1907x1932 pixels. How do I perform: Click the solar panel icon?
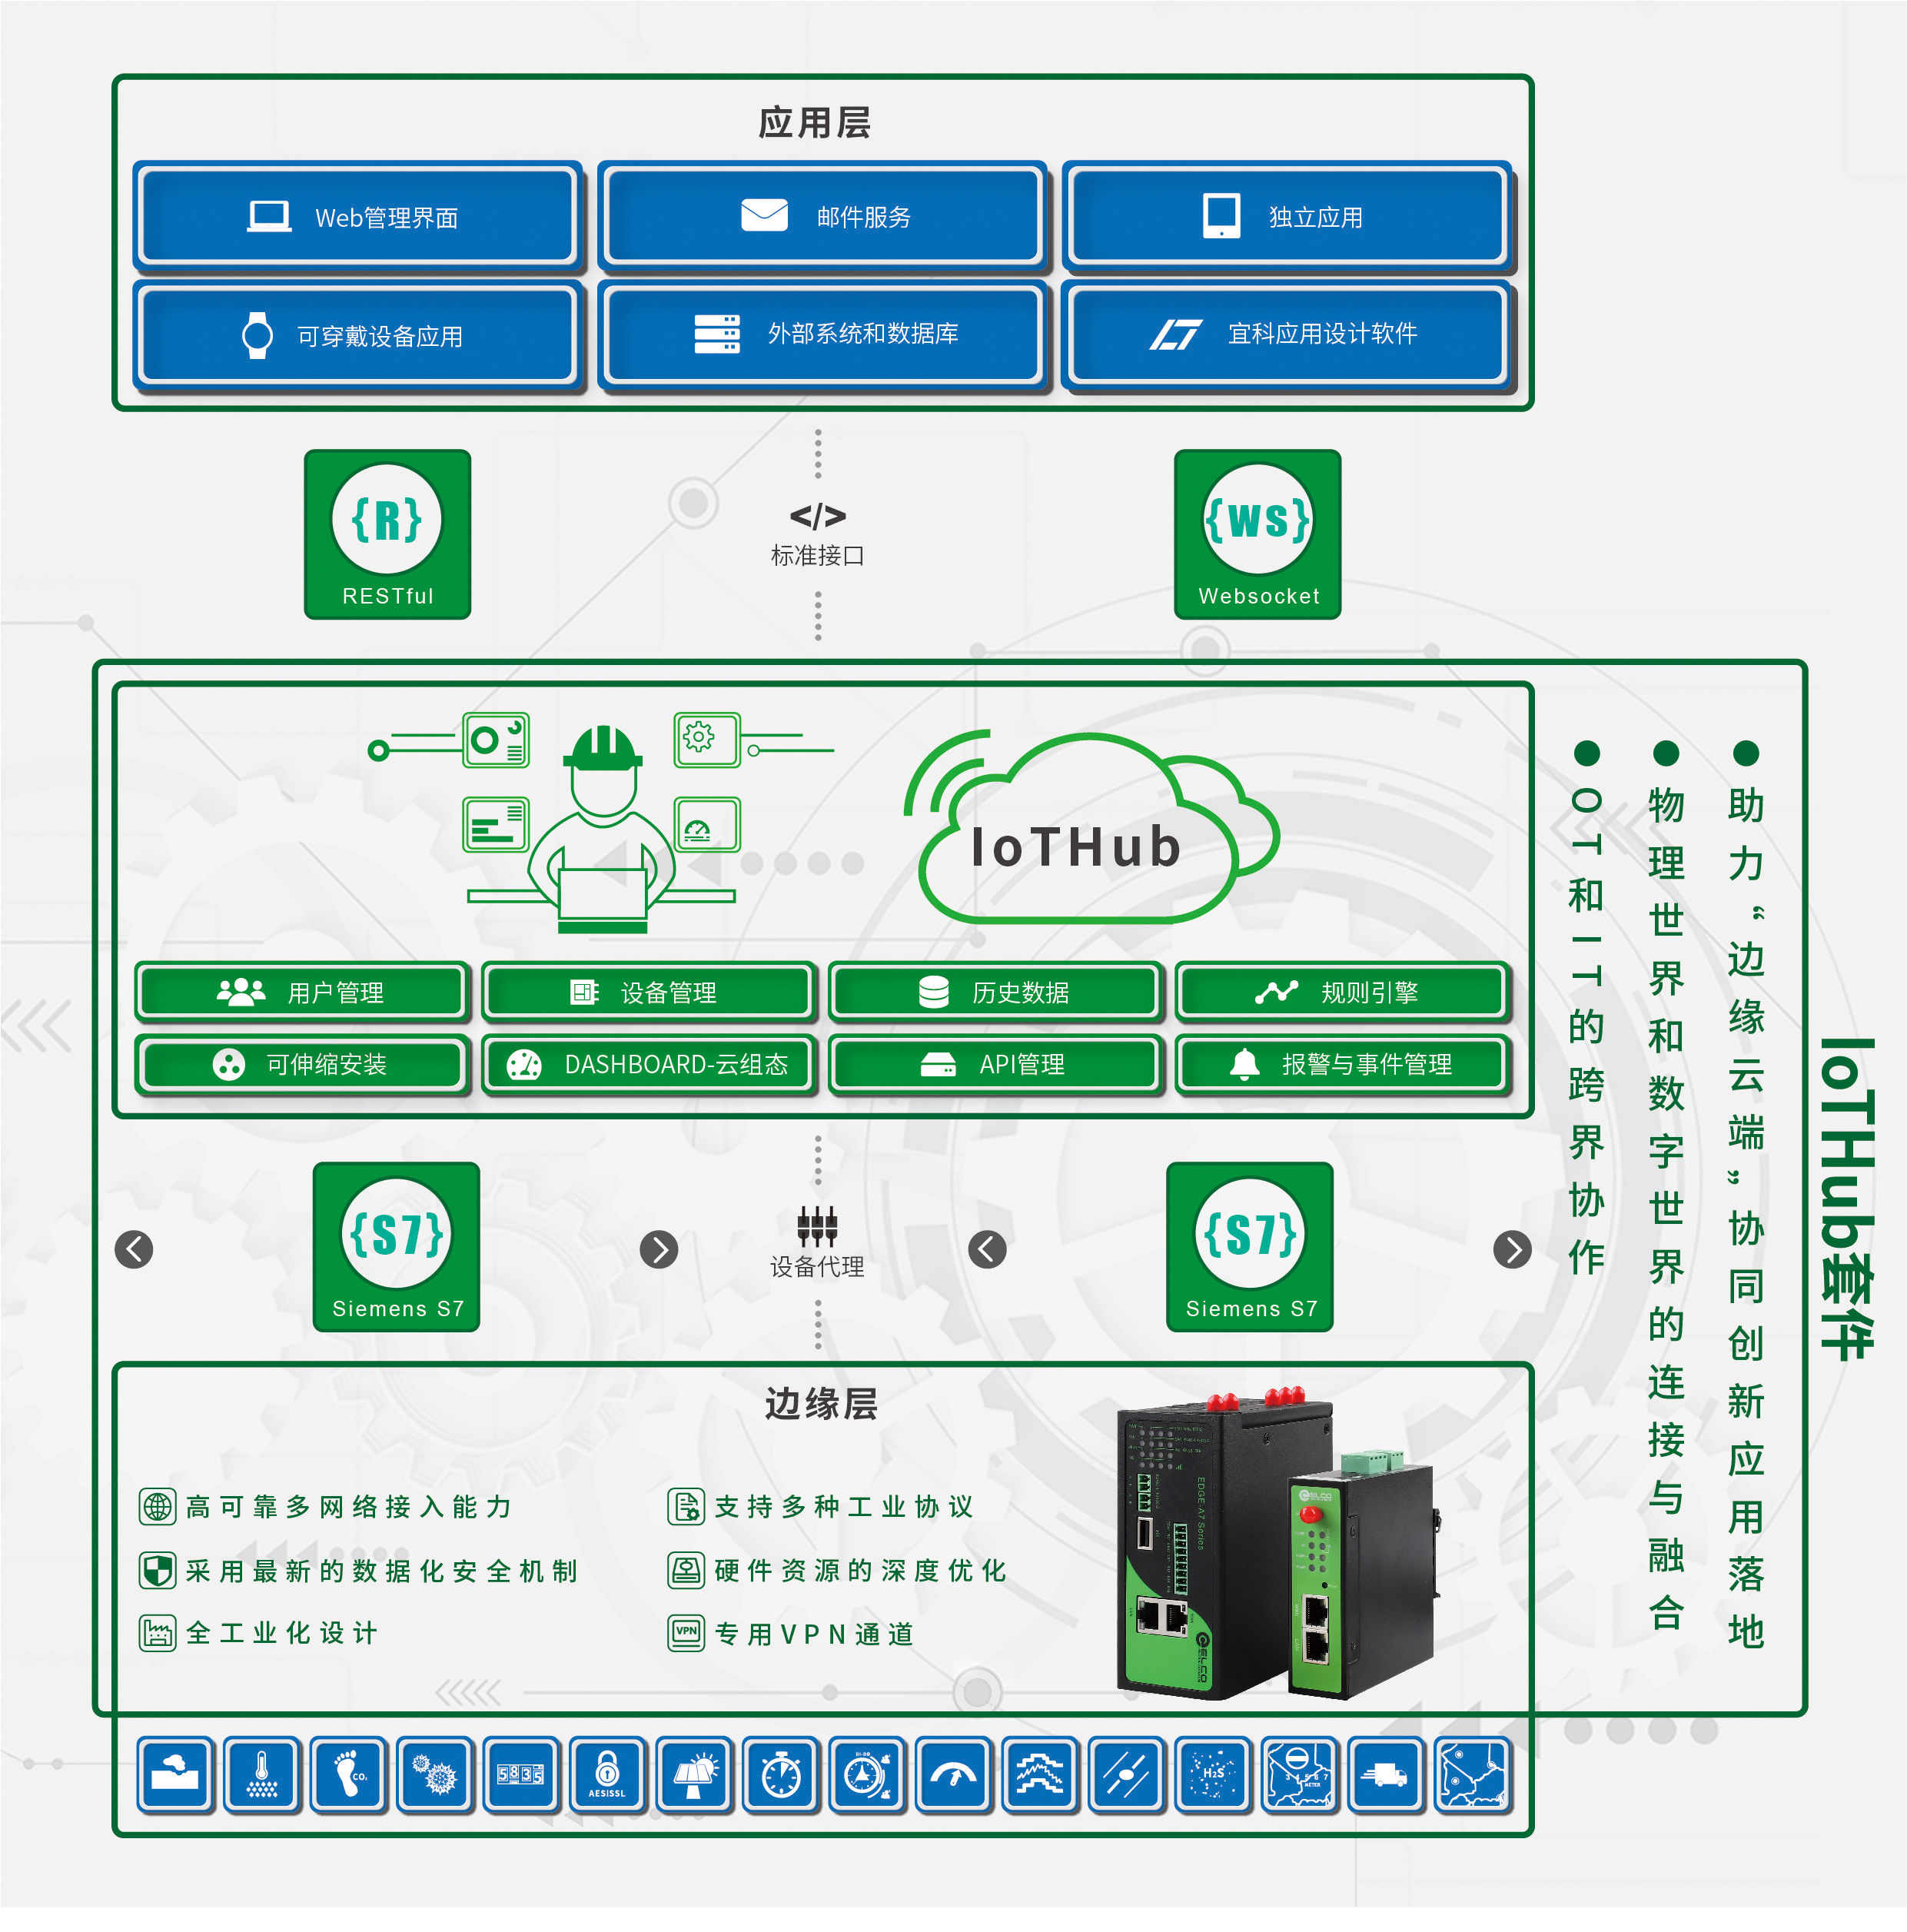point(694,1775)
